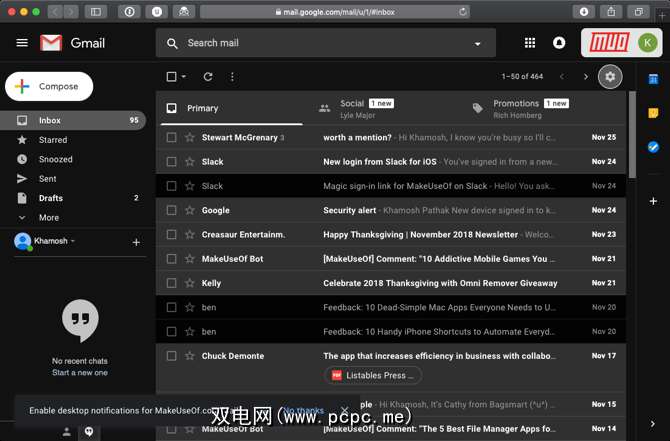Open Google notifications bell
The height and width of the screenshot is (441, 670).
click(x=559, y=43)
